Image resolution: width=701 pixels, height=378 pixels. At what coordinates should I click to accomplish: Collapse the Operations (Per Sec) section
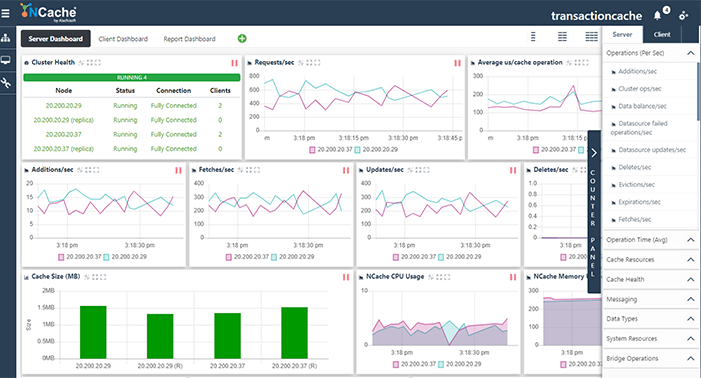click(x=690, y=53)
